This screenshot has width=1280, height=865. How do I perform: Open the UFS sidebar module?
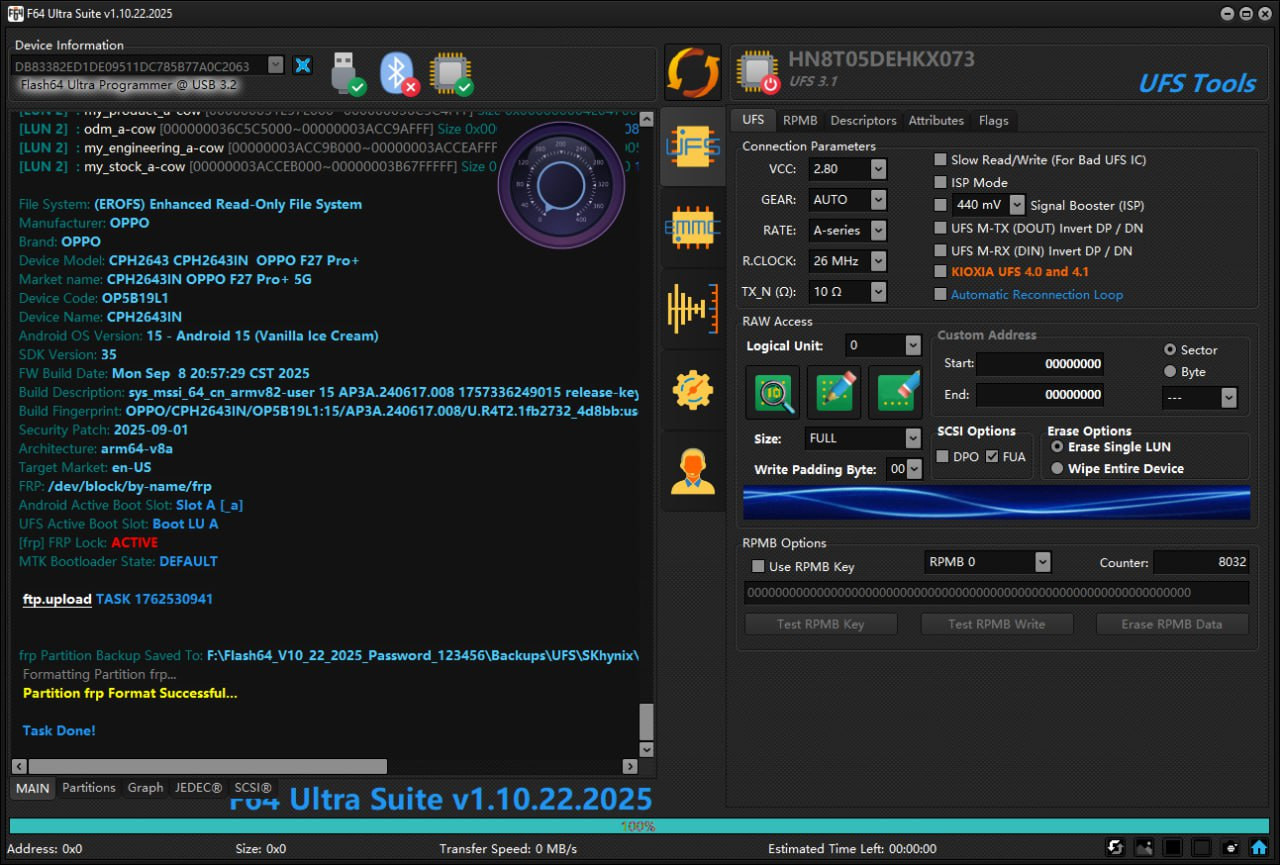693,146
